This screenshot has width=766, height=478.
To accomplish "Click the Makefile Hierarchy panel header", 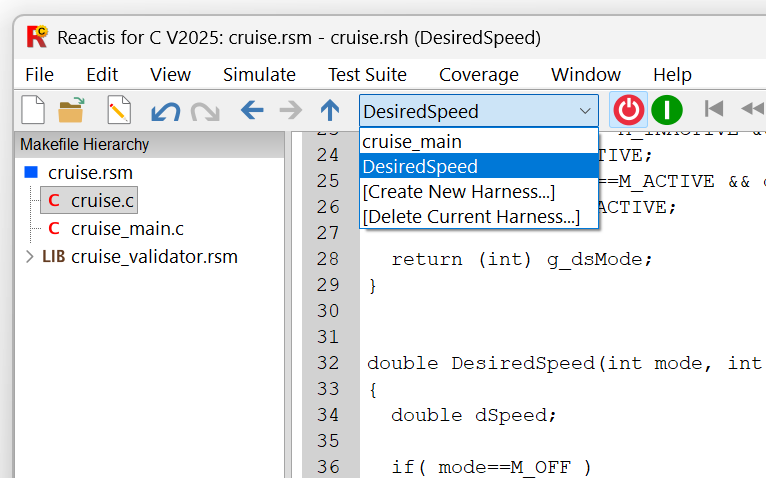I will click(x=149, y=145).
